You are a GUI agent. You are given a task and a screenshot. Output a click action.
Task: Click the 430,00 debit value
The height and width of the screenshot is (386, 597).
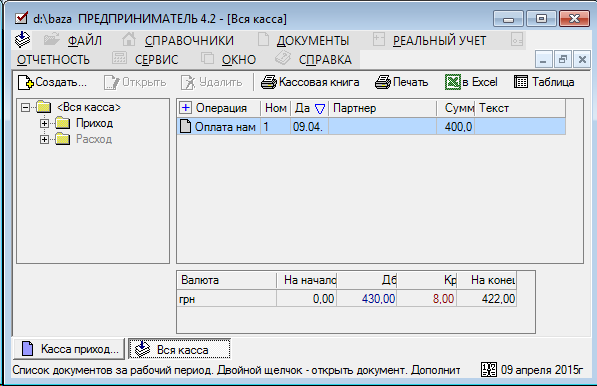(378, 298)
